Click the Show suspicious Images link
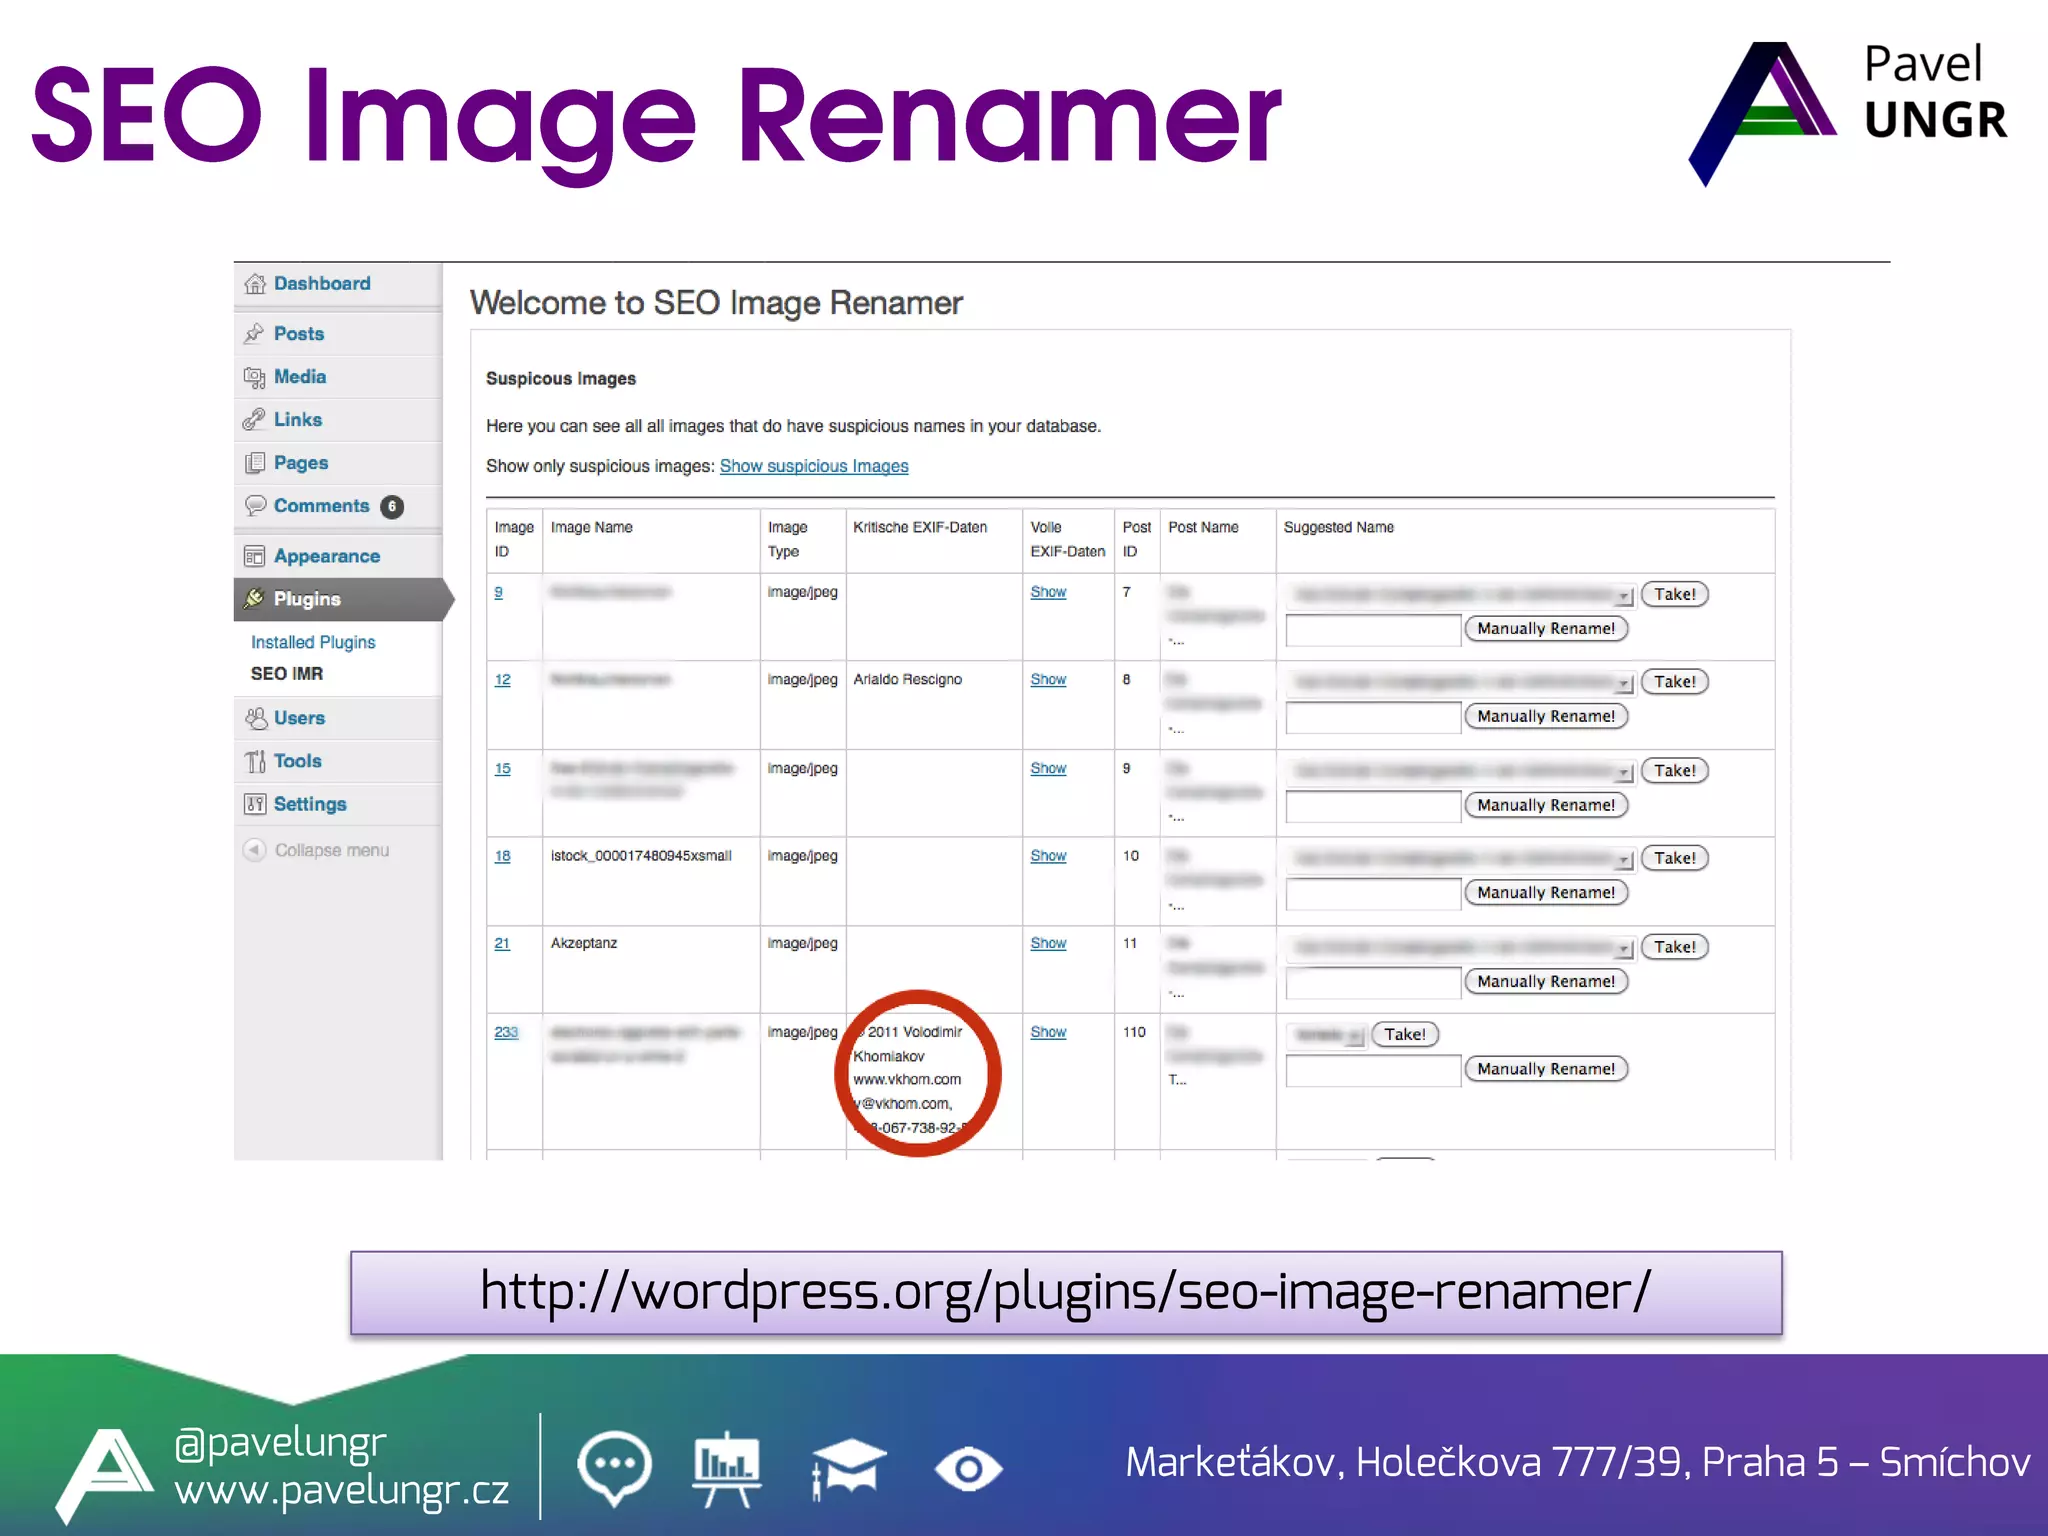The width and height of the screenshot is (2048, 1536). point(813,467)
